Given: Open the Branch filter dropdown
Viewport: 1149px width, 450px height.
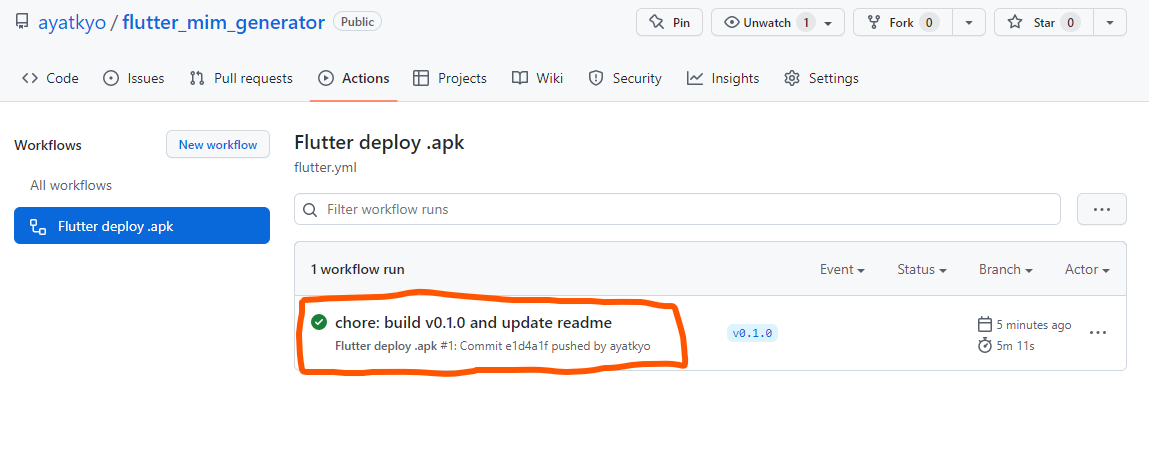Looking at the screenshot, I should 1005,270.
